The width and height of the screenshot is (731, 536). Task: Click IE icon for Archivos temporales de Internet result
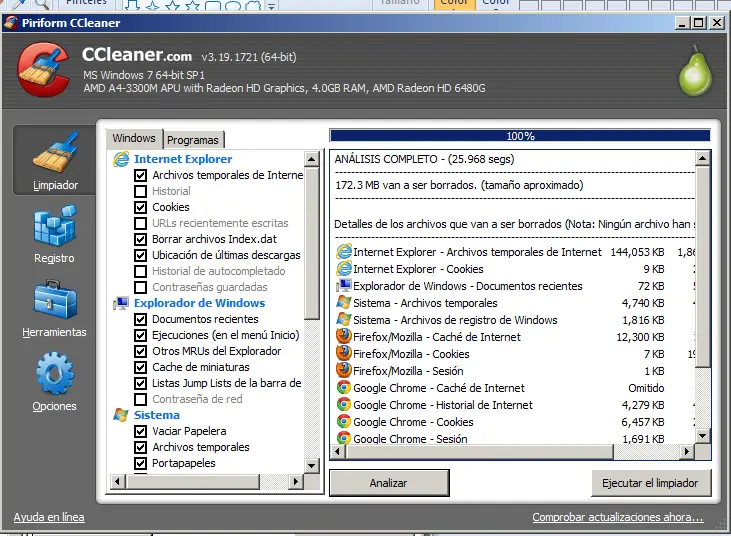(x=344, y=252)
